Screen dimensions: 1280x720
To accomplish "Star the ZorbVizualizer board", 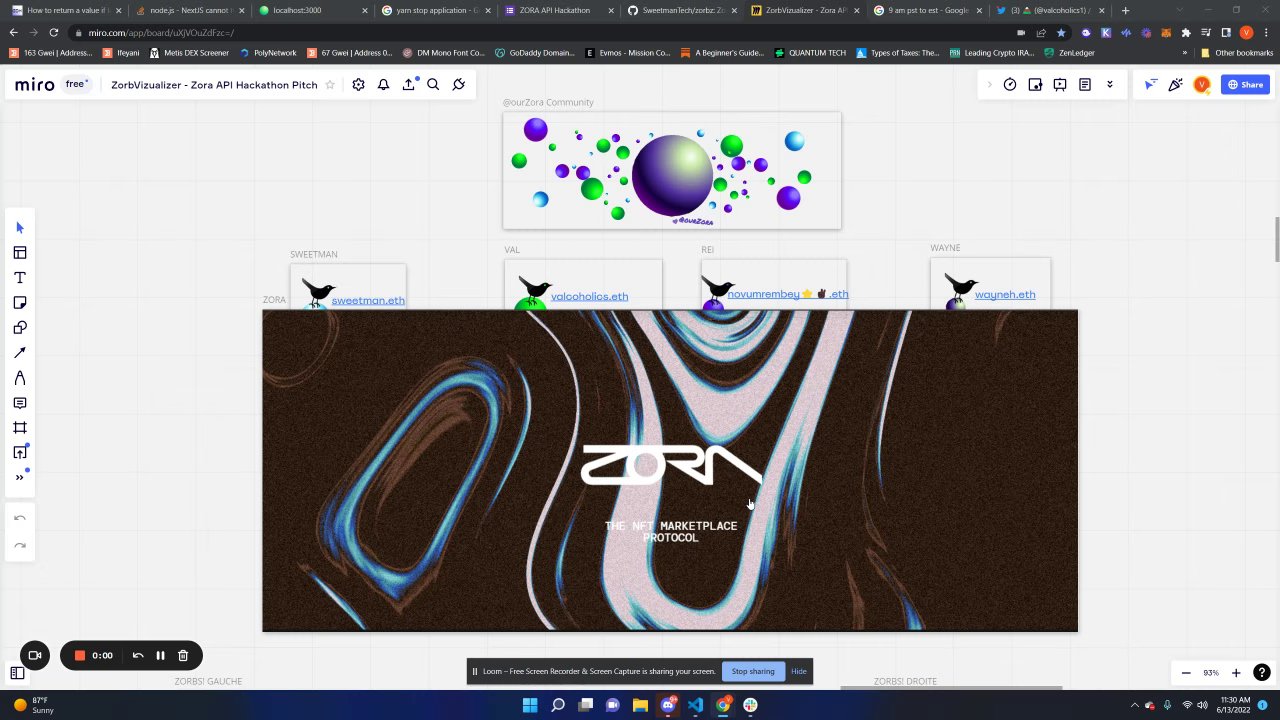I will coord(330,85).
